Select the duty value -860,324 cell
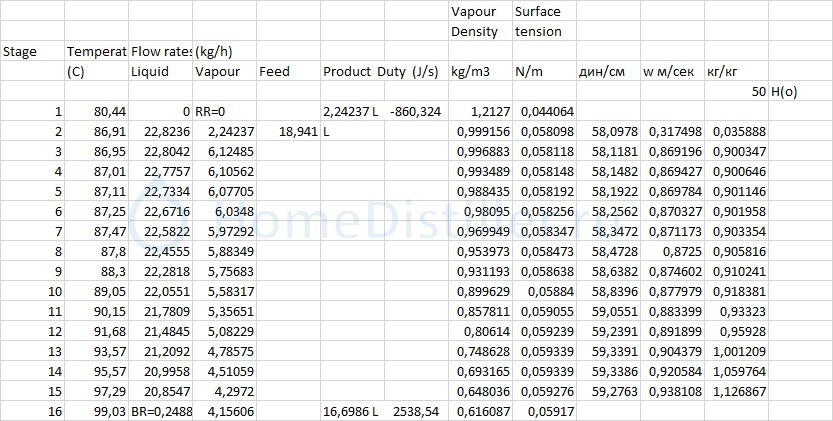 (415, 111)
